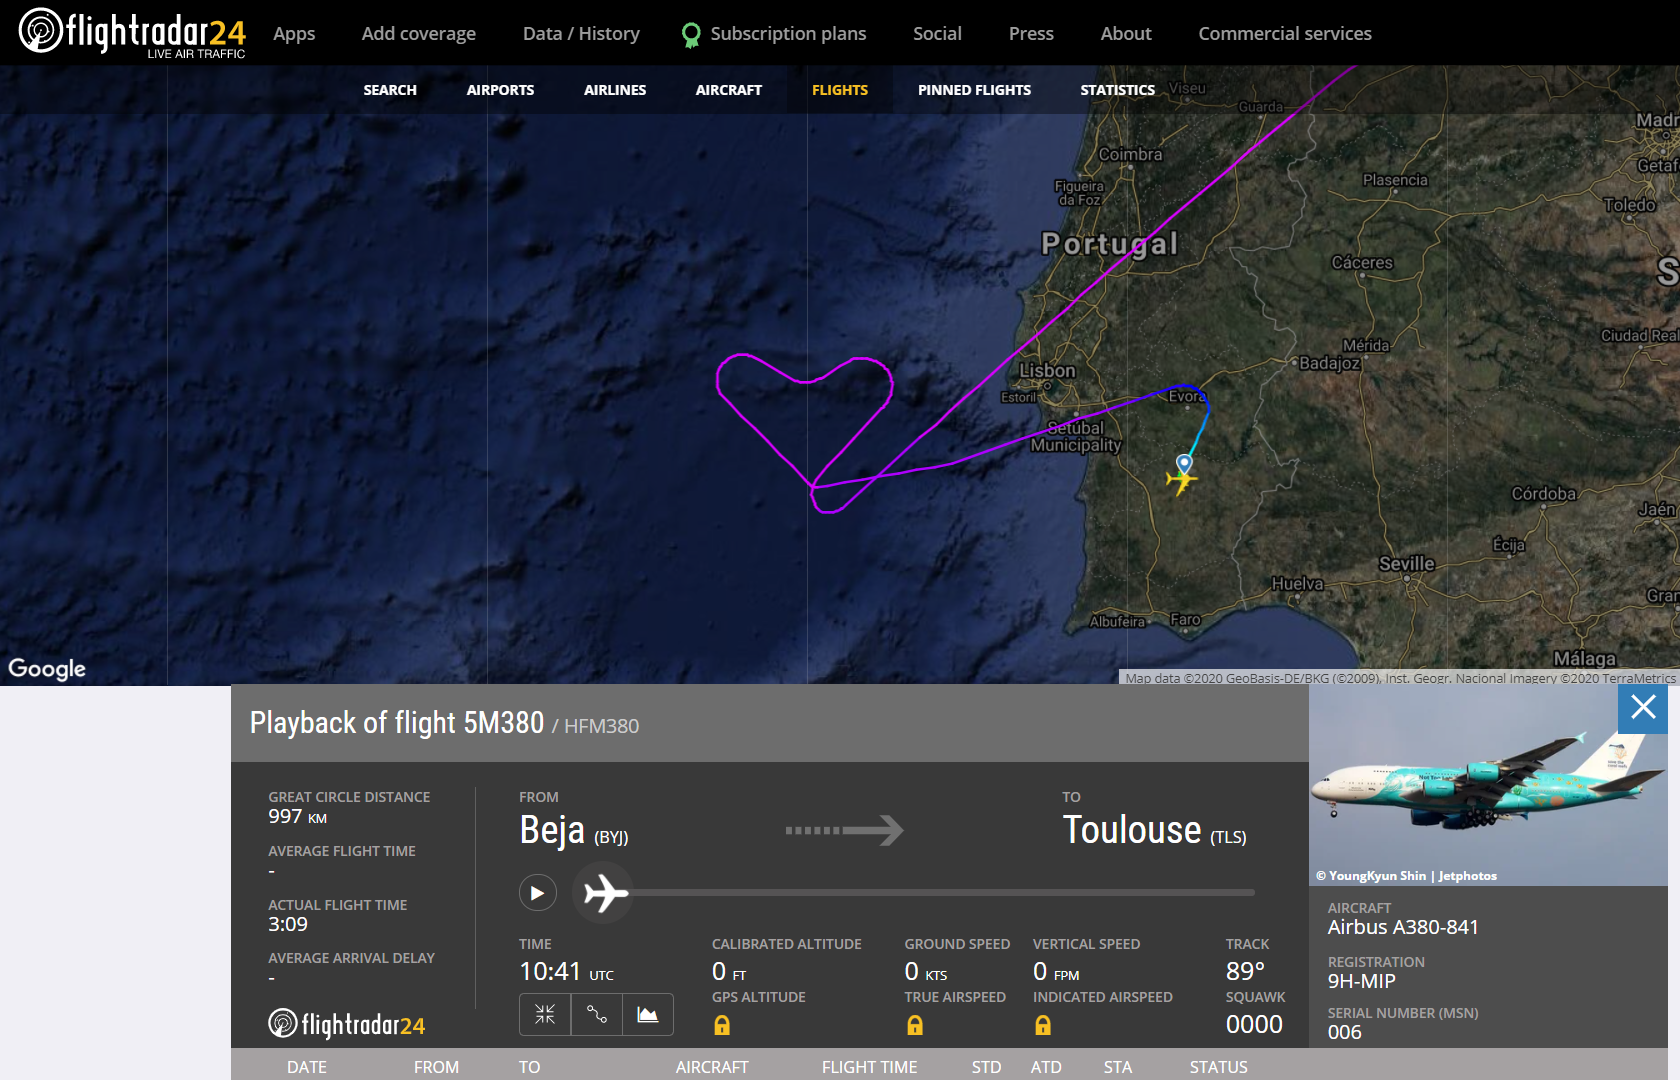Click the 10:41 UTC time value
This screenshot has height=1080, width=1680.
tap(566, 972)
